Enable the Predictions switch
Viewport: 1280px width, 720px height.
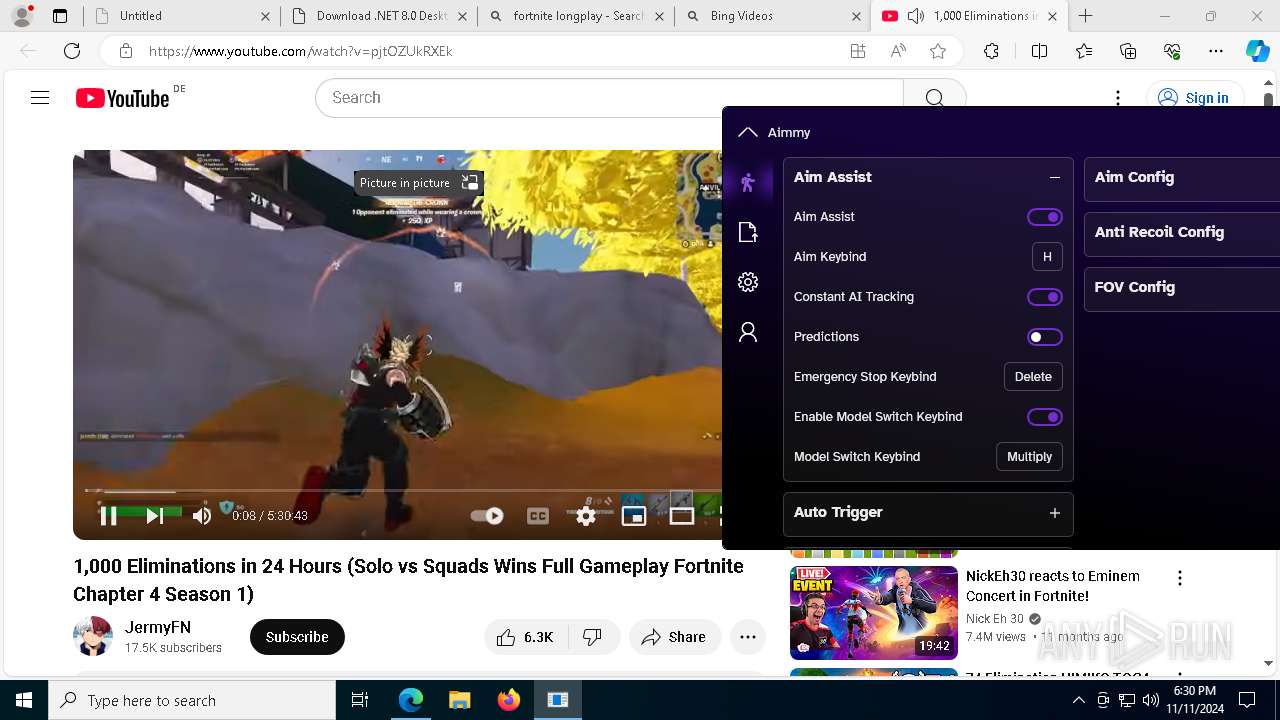(1045, 337)
